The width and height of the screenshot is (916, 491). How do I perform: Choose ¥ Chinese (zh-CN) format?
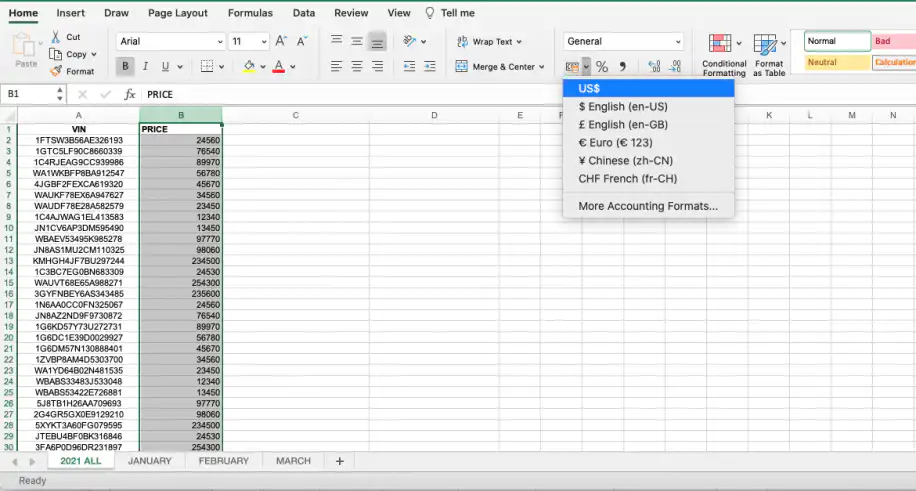648,161
